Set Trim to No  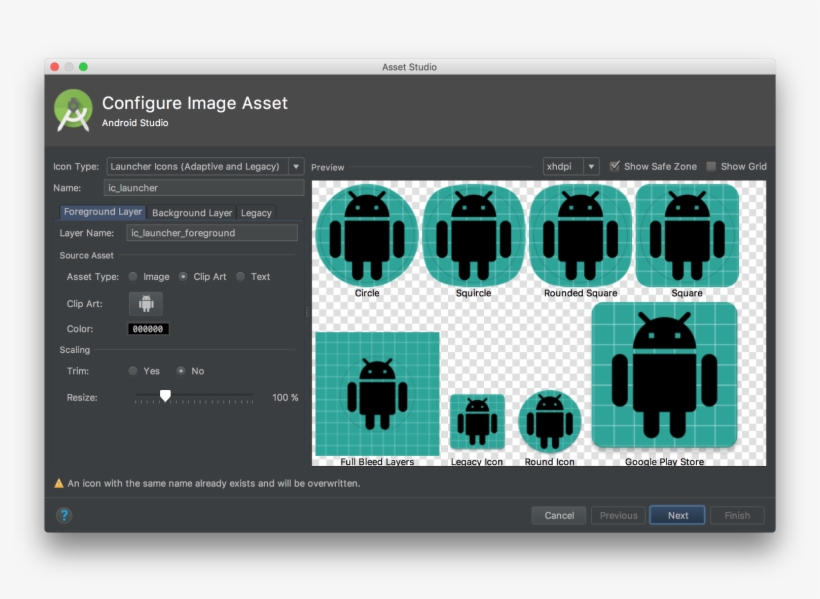[x=181, y=370]
